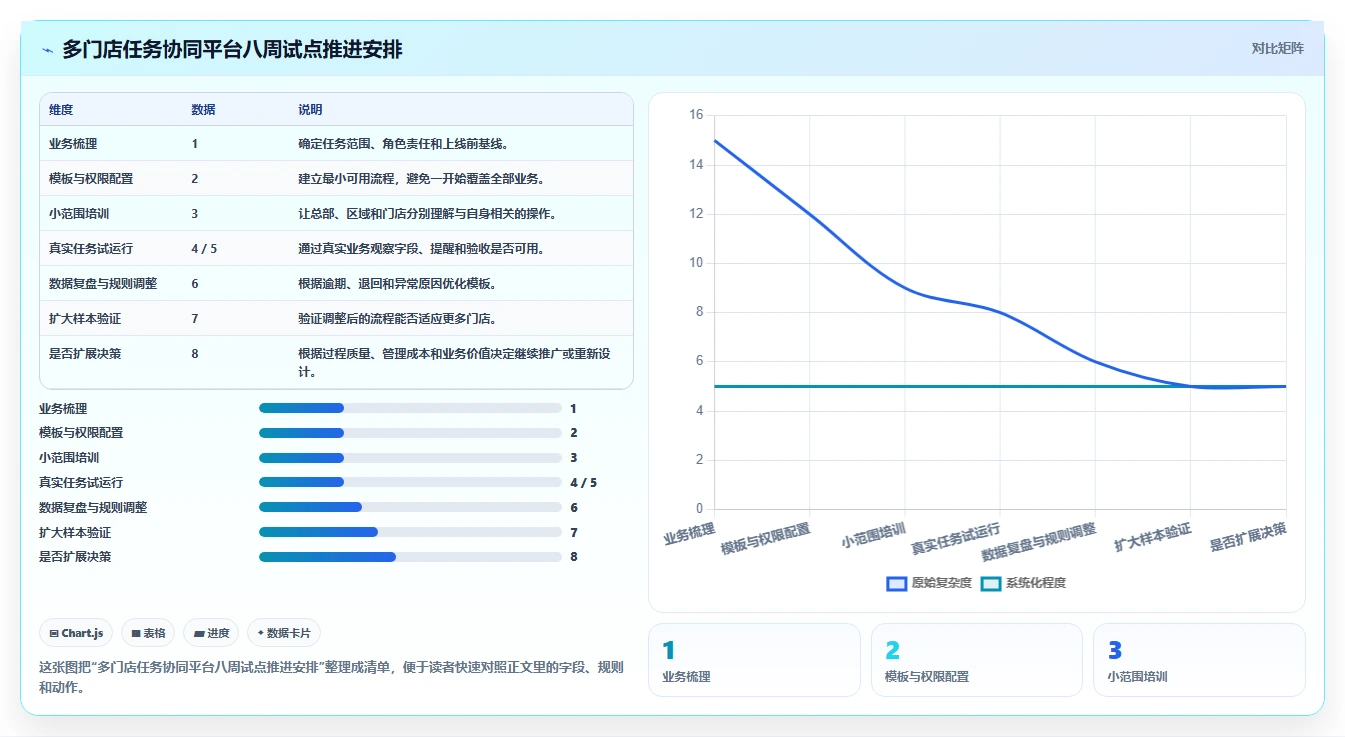Open the data card numbered 3 小范围培训
The width and height of the screenshot is (1345, 737).
click(x=1199, y=660)
